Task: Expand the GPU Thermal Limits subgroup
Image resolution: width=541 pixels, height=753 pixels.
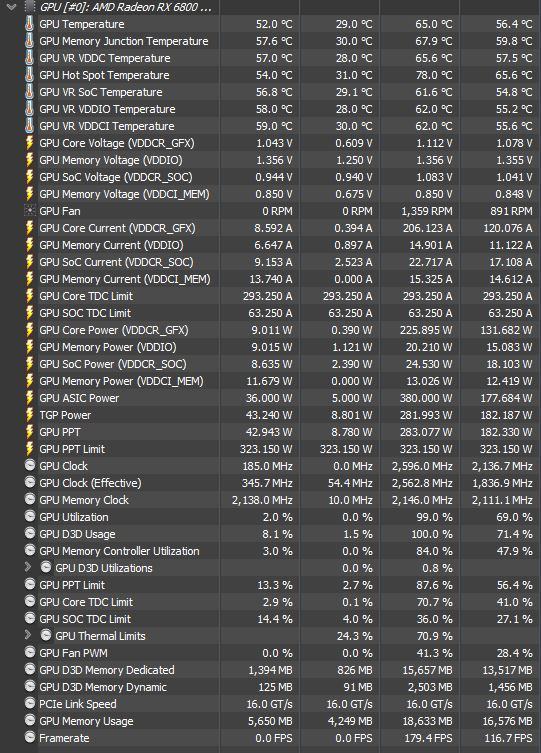Action: (x=28, y=635)
